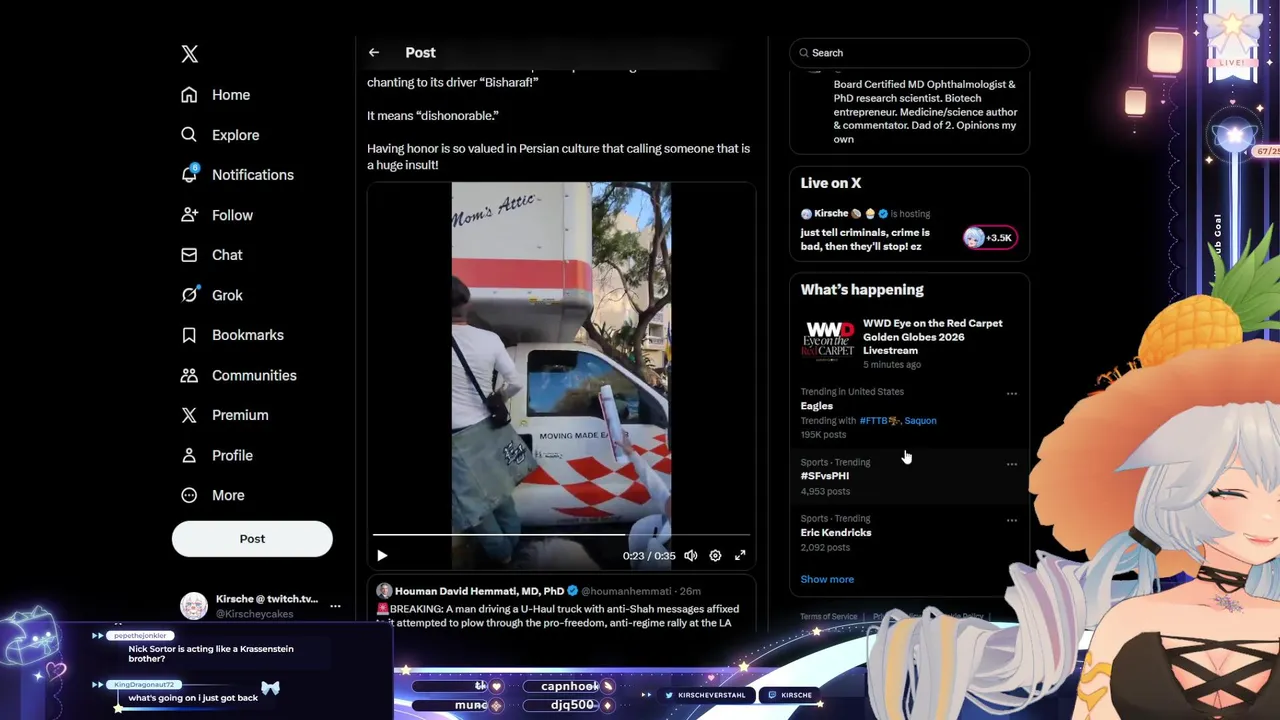This screenshot has height=720, width=1280.
Task: Click Kirsche account avatar
Action: click(x=193, y=606)
